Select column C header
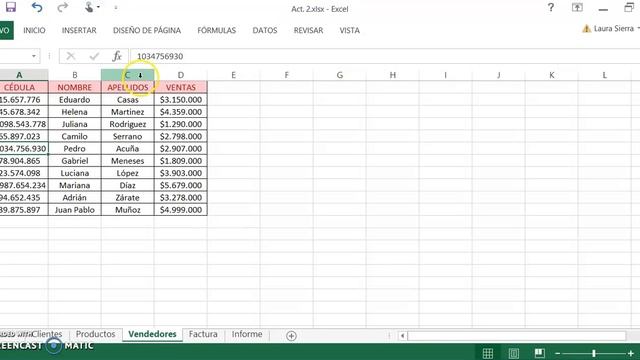 click(x=128, y=75)
